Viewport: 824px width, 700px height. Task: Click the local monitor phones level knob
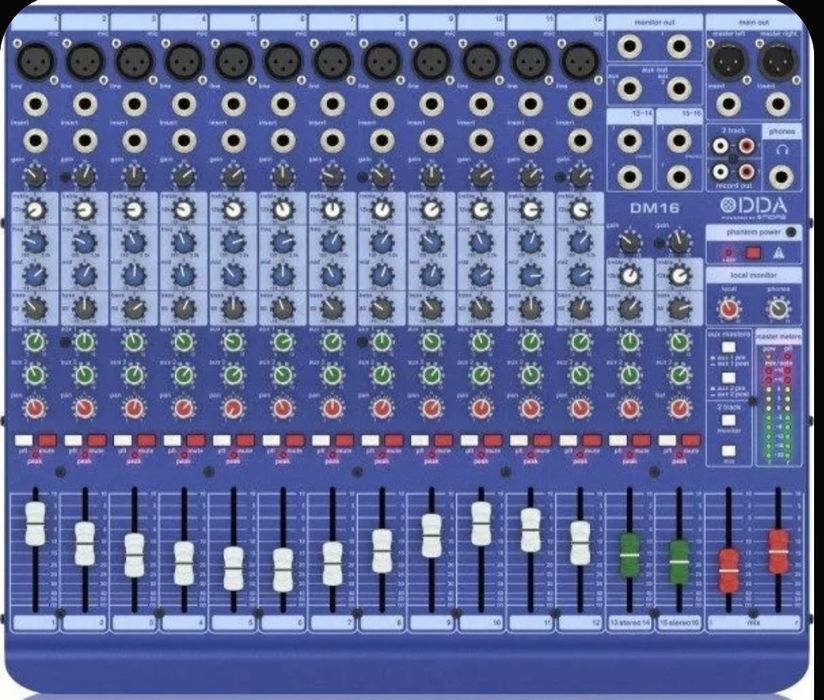point(778,309)
